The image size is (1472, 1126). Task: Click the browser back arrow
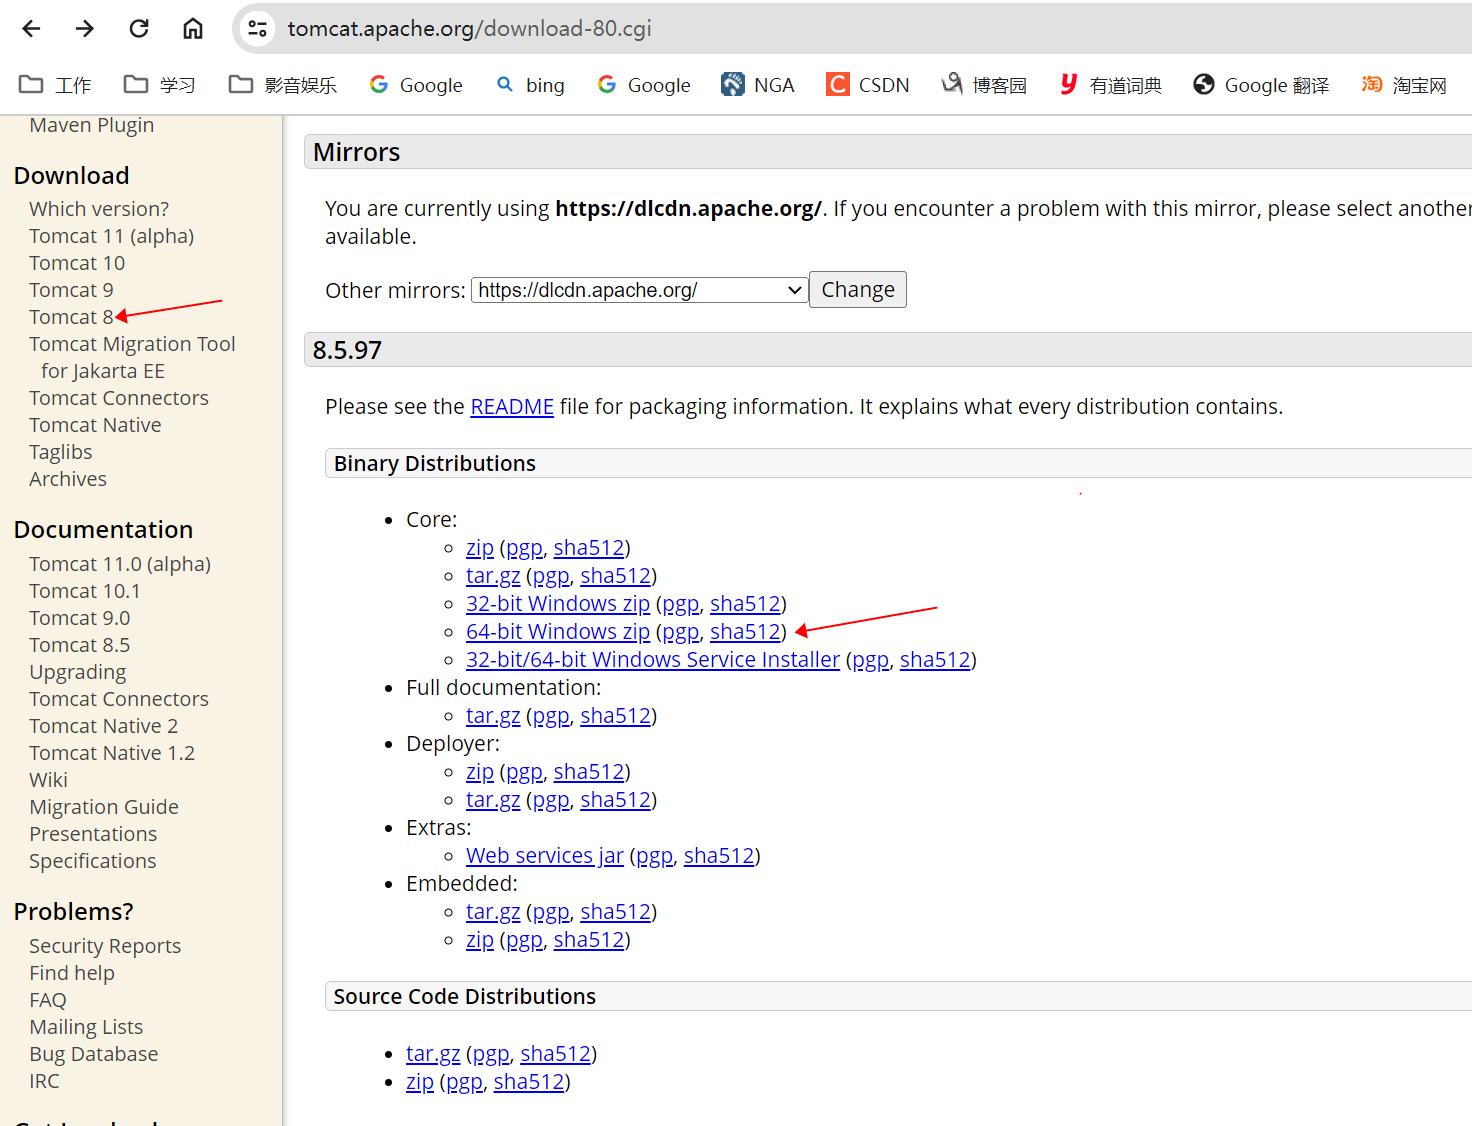[x=31, y=28]
